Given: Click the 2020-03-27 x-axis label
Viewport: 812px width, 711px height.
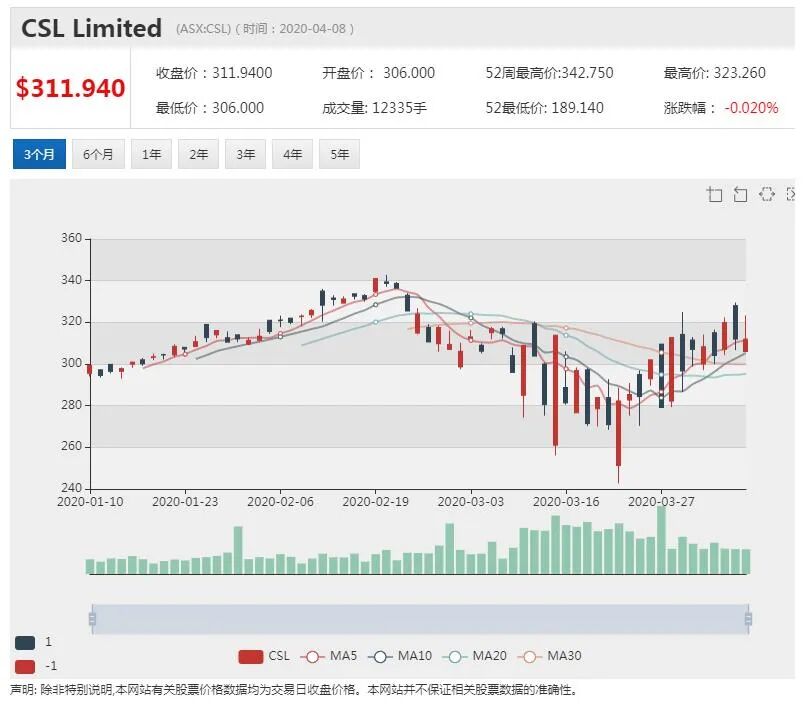Looking at the screenshot, I should pos(661,502).
